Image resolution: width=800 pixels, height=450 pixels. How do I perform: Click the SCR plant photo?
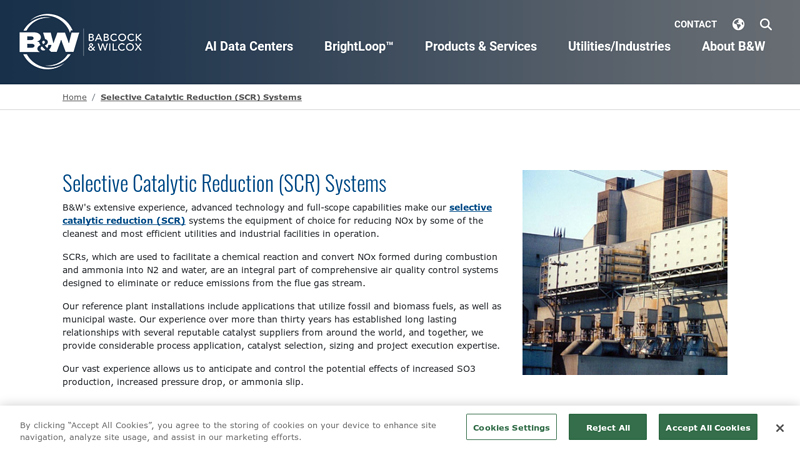click(624, 272)
